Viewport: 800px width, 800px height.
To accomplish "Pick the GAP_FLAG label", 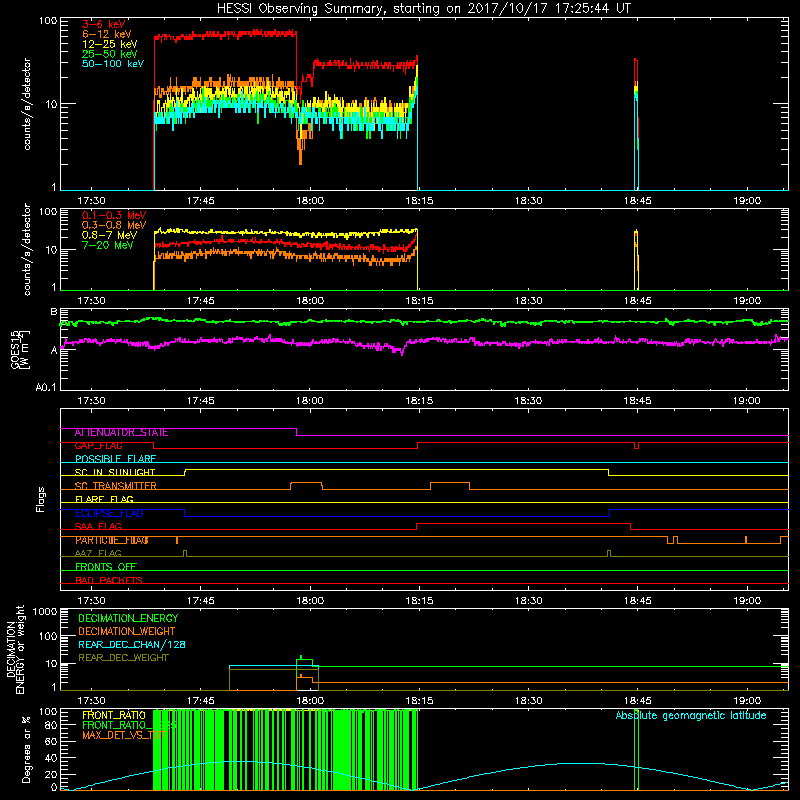I will coord(98,446).
